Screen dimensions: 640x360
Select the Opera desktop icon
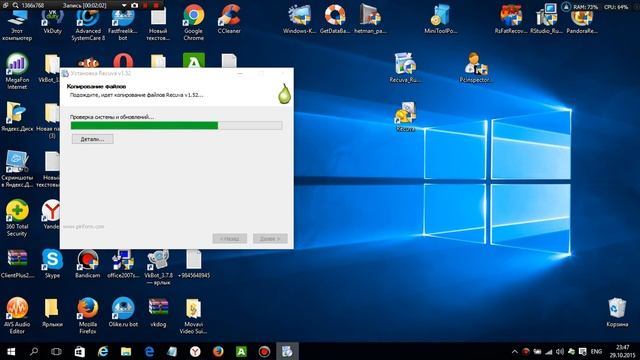123,61
